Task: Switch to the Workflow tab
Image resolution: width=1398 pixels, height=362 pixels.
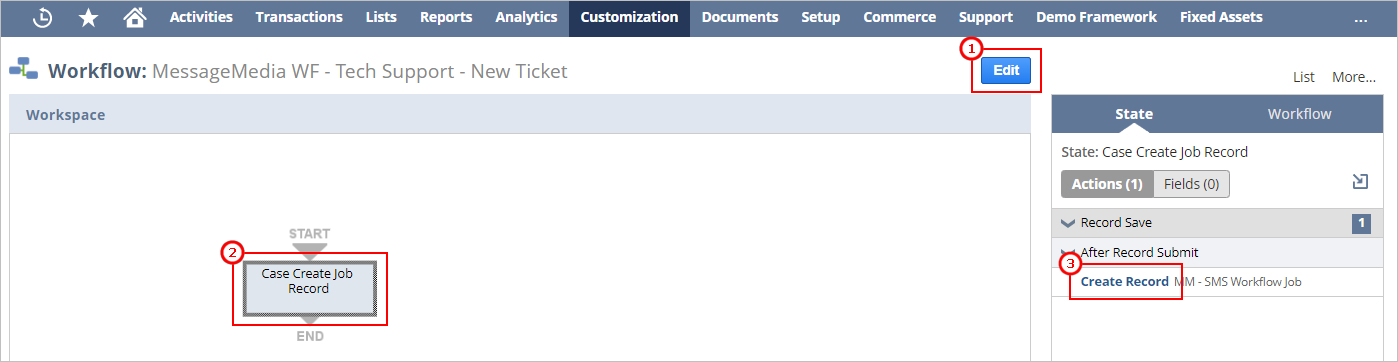Action: [x=1299, y=114]
